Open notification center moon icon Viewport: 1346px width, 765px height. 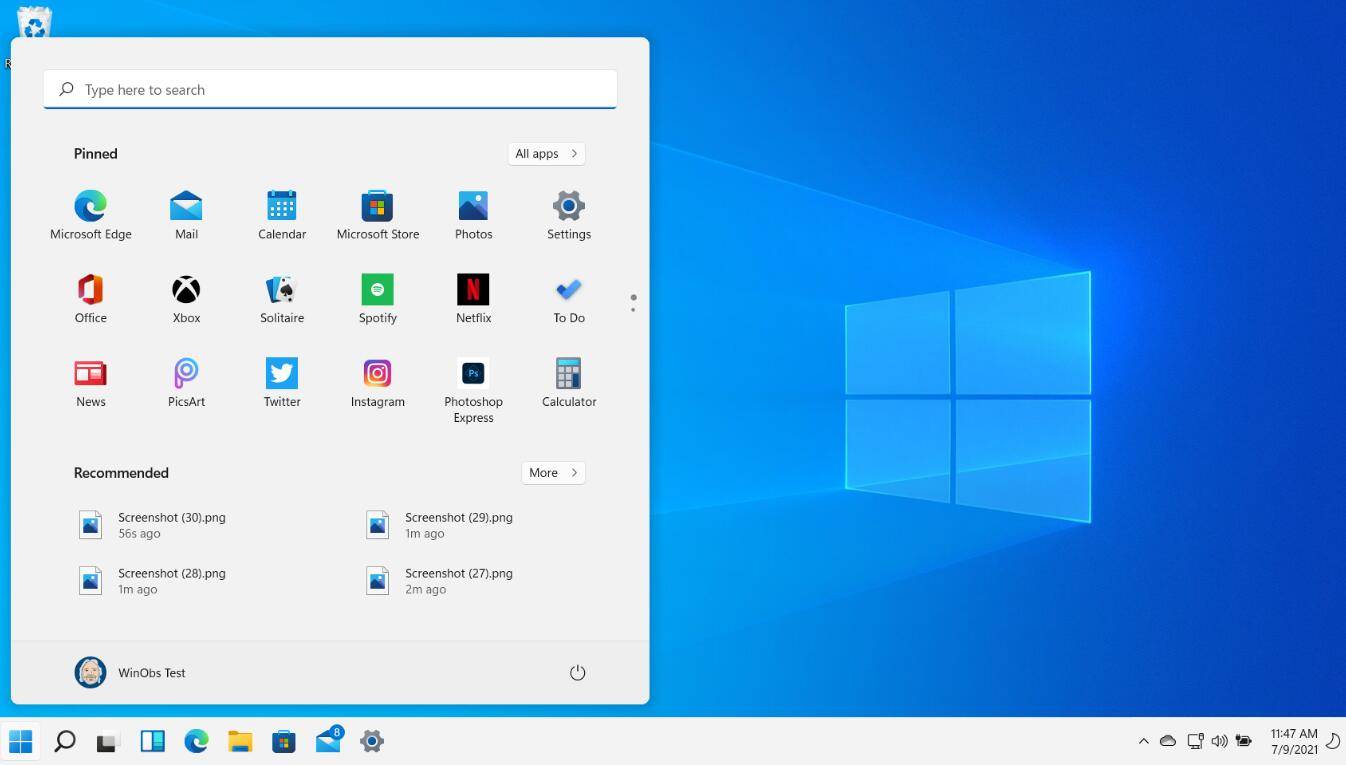[x=1333, y=741]
